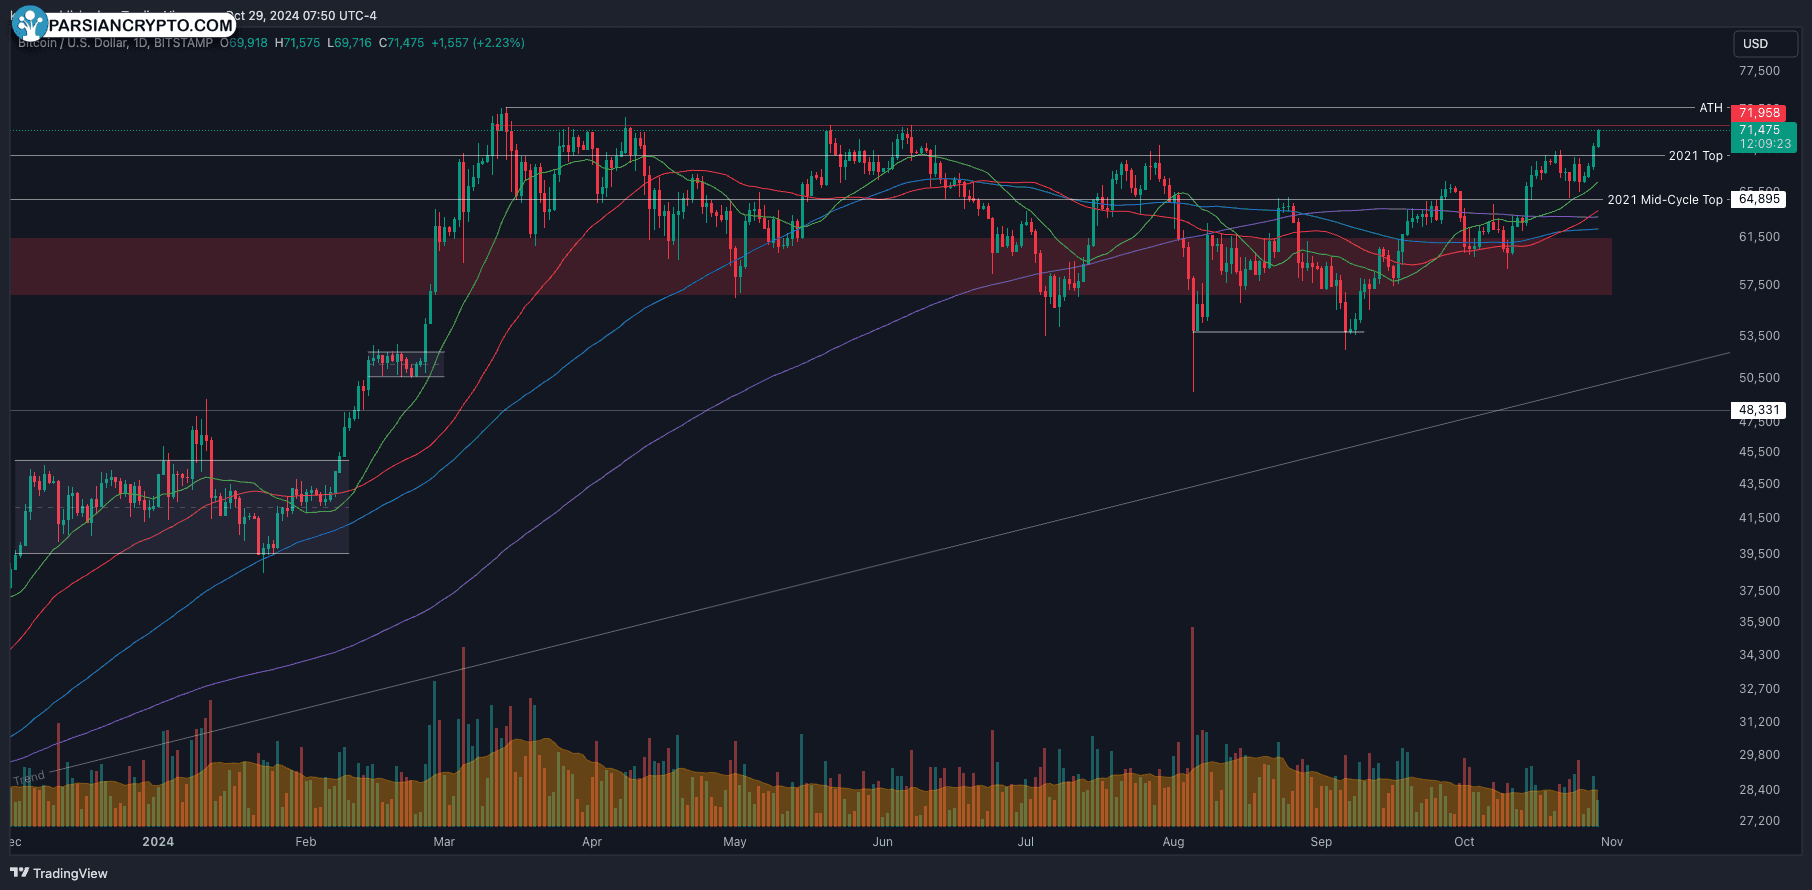The height and width of the screenshot is (890, 1812).
Task: Click the 64,895 price level tag
Action: click(1759, 199)
